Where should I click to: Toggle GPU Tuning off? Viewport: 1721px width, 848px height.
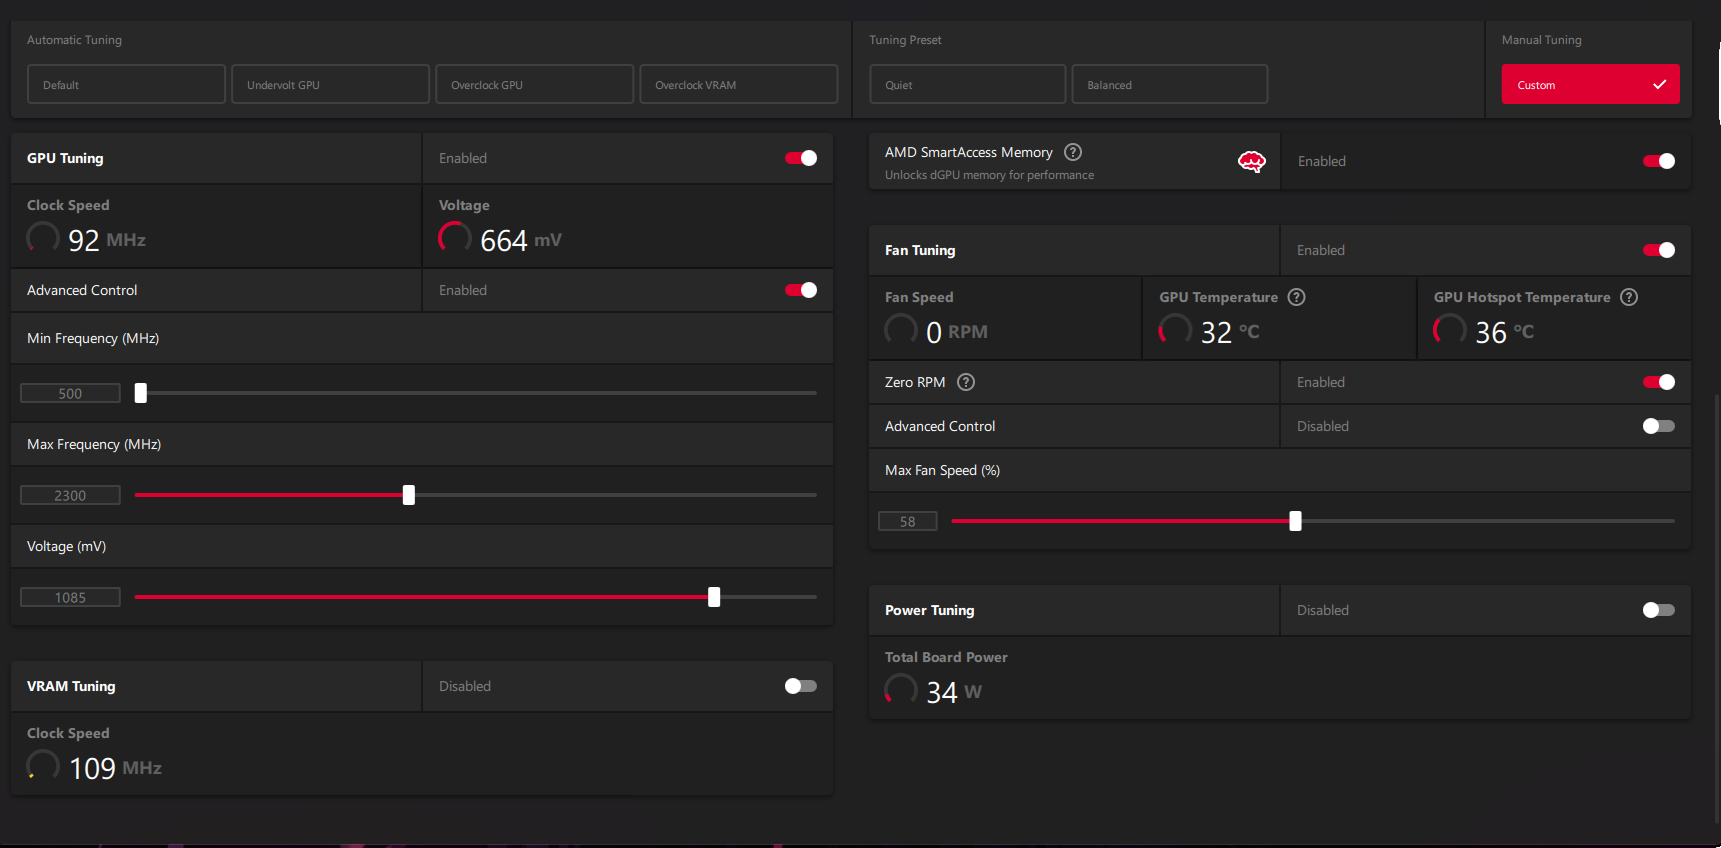coord(801,158)
